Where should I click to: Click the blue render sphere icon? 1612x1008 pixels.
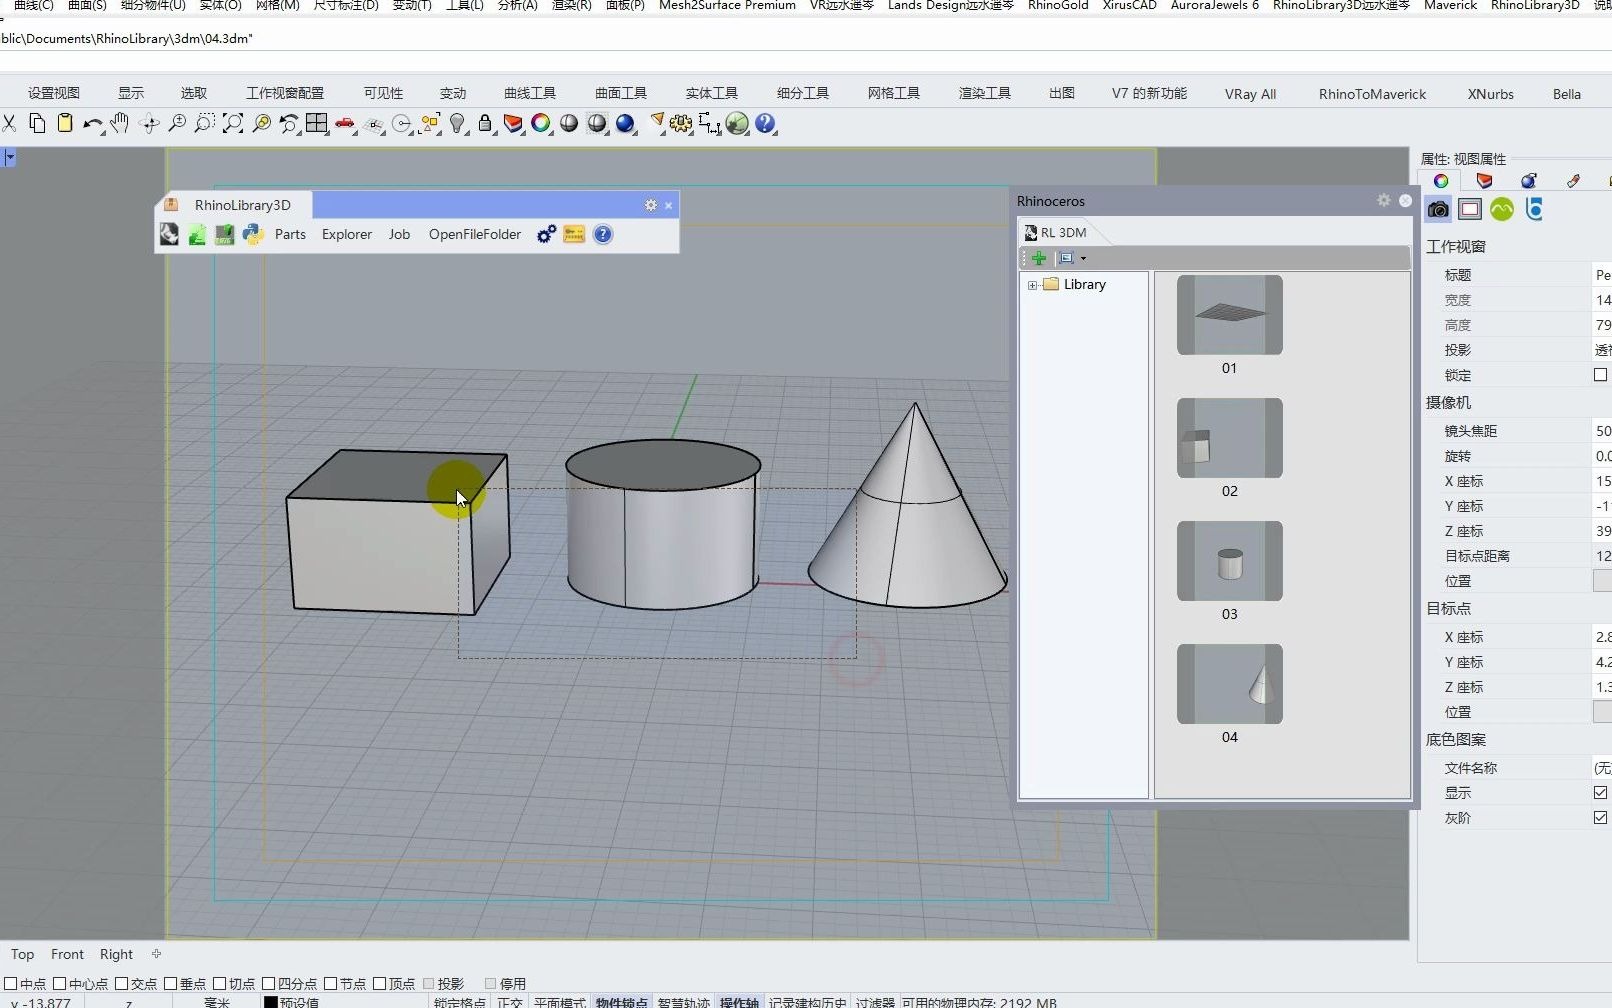coord(626,123)
